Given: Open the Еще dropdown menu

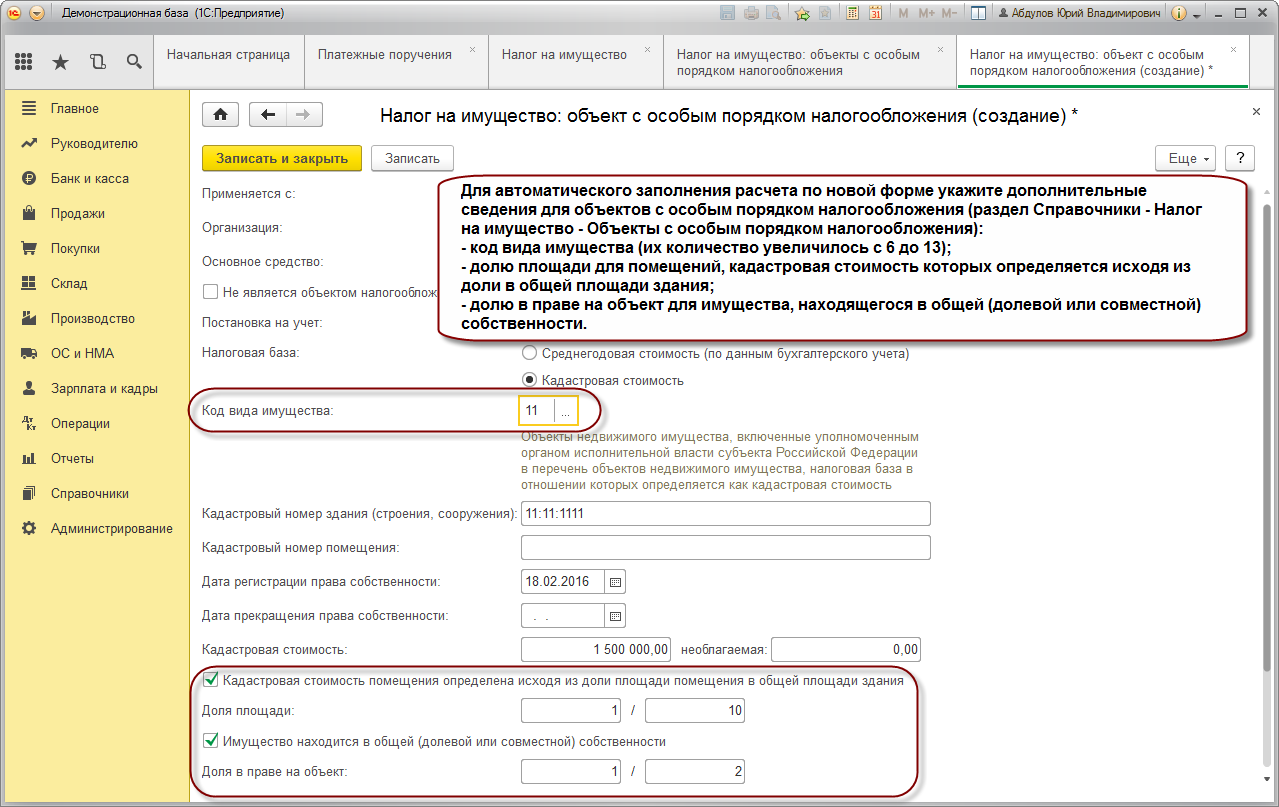Looking at the screenshot, I should pos(1185,158).
